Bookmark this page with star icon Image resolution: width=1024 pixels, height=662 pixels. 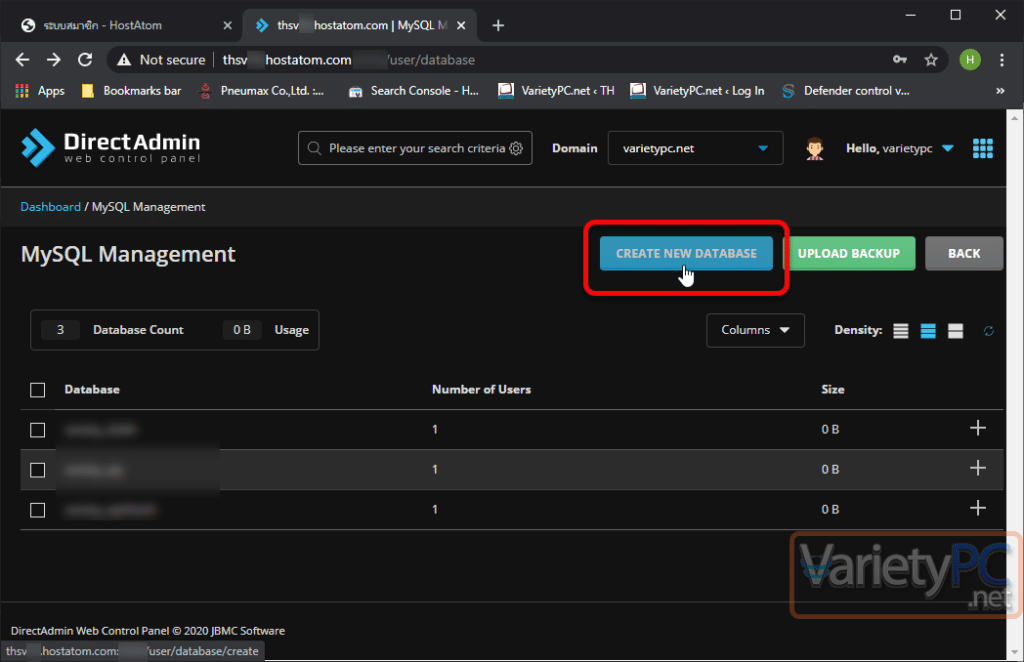click(931, 60)
